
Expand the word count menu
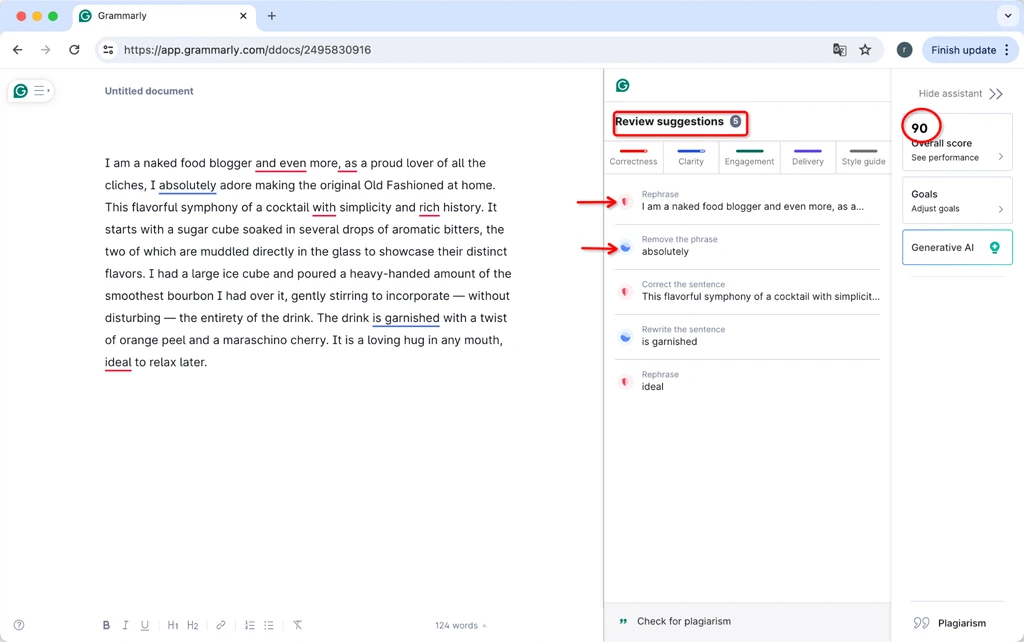tap(460, 626)
